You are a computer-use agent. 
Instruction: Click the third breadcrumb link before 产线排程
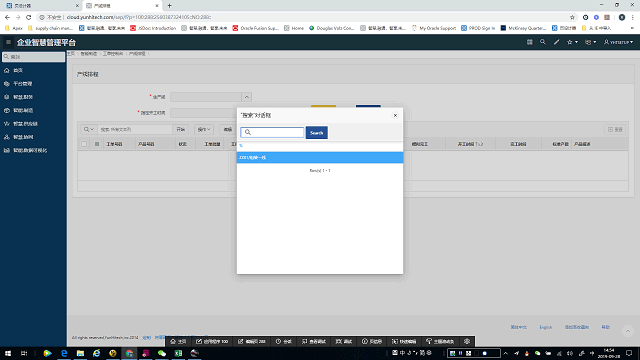(113, 53)
